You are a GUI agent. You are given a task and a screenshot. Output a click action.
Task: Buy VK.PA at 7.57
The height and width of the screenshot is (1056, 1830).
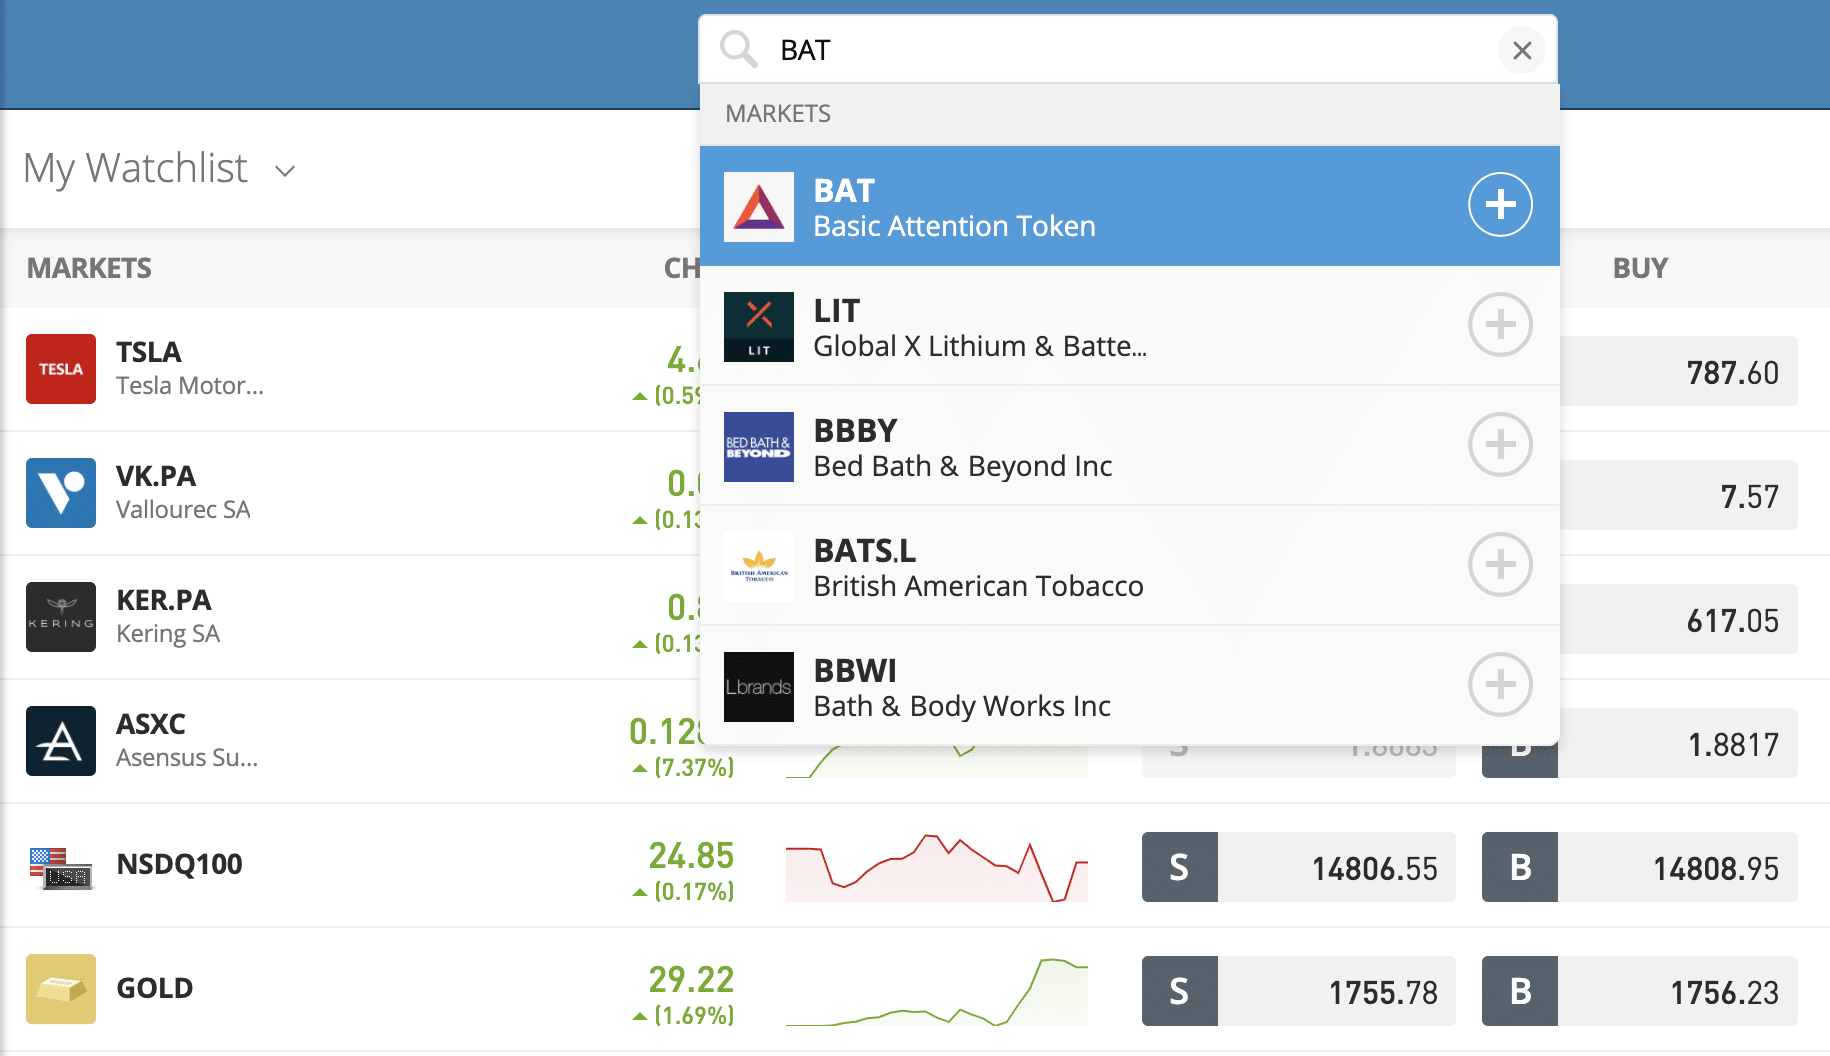(x=1679, y=495)
